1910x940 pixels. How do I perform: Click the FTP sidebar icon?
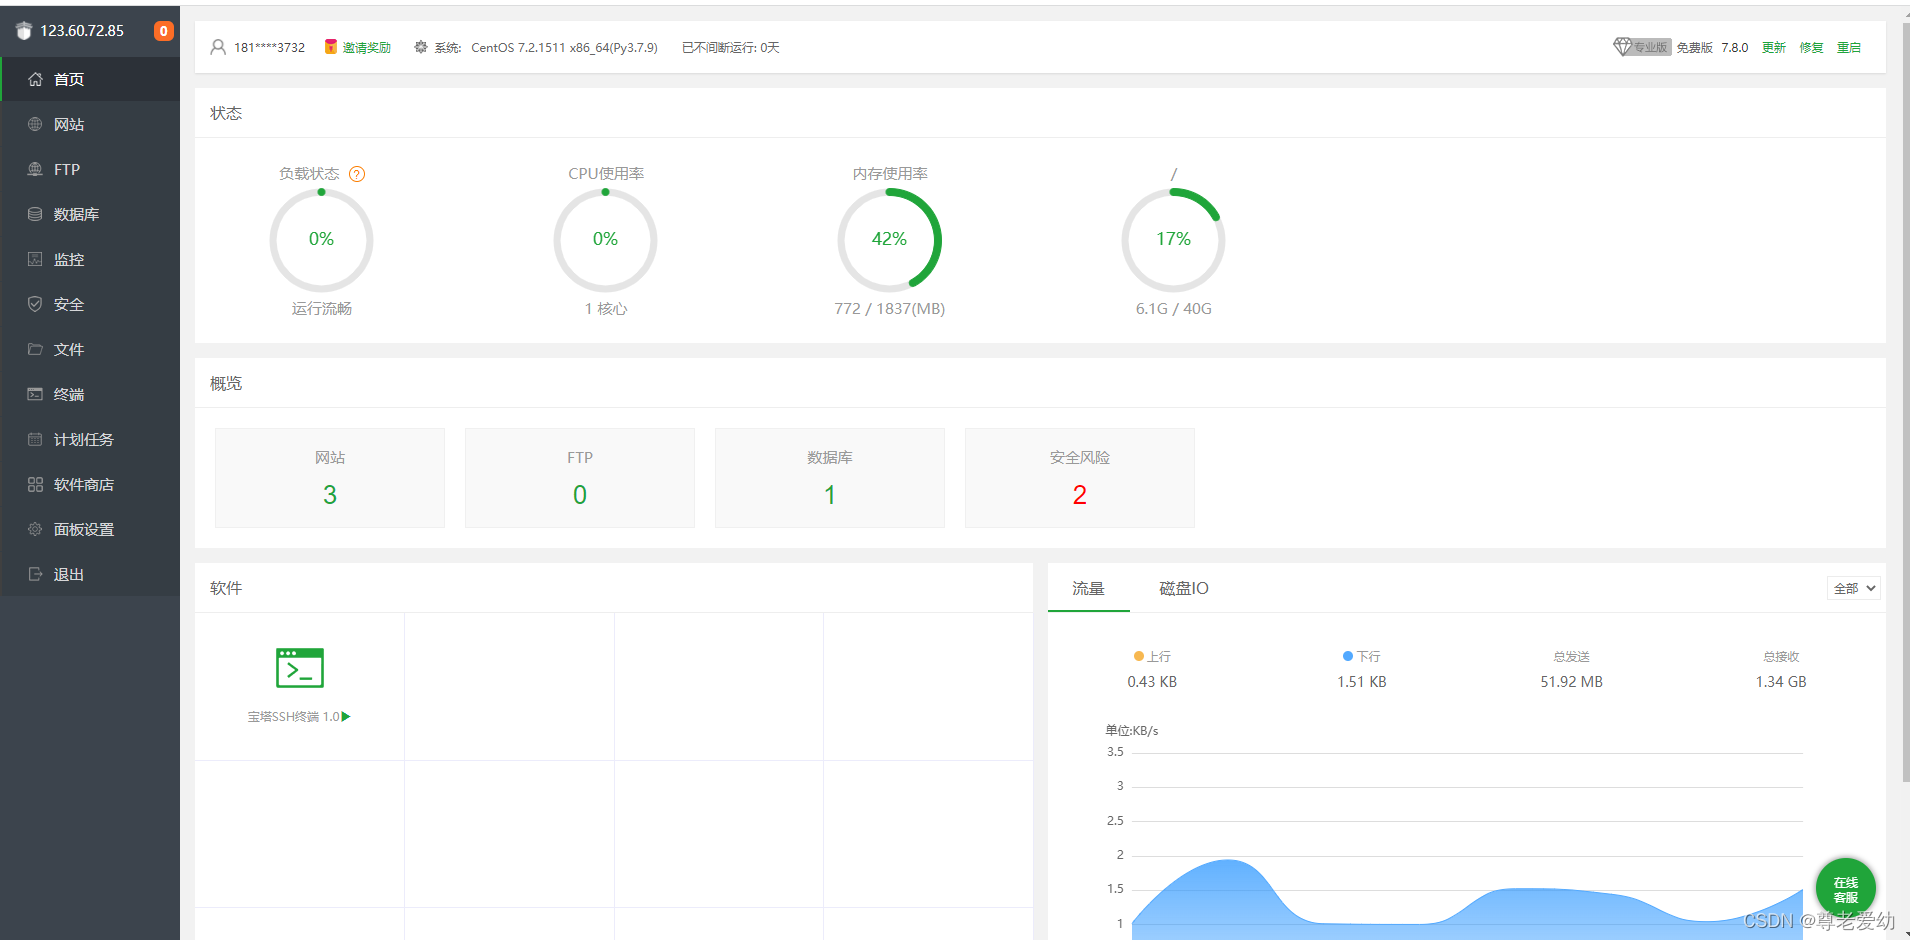[35, 169]
